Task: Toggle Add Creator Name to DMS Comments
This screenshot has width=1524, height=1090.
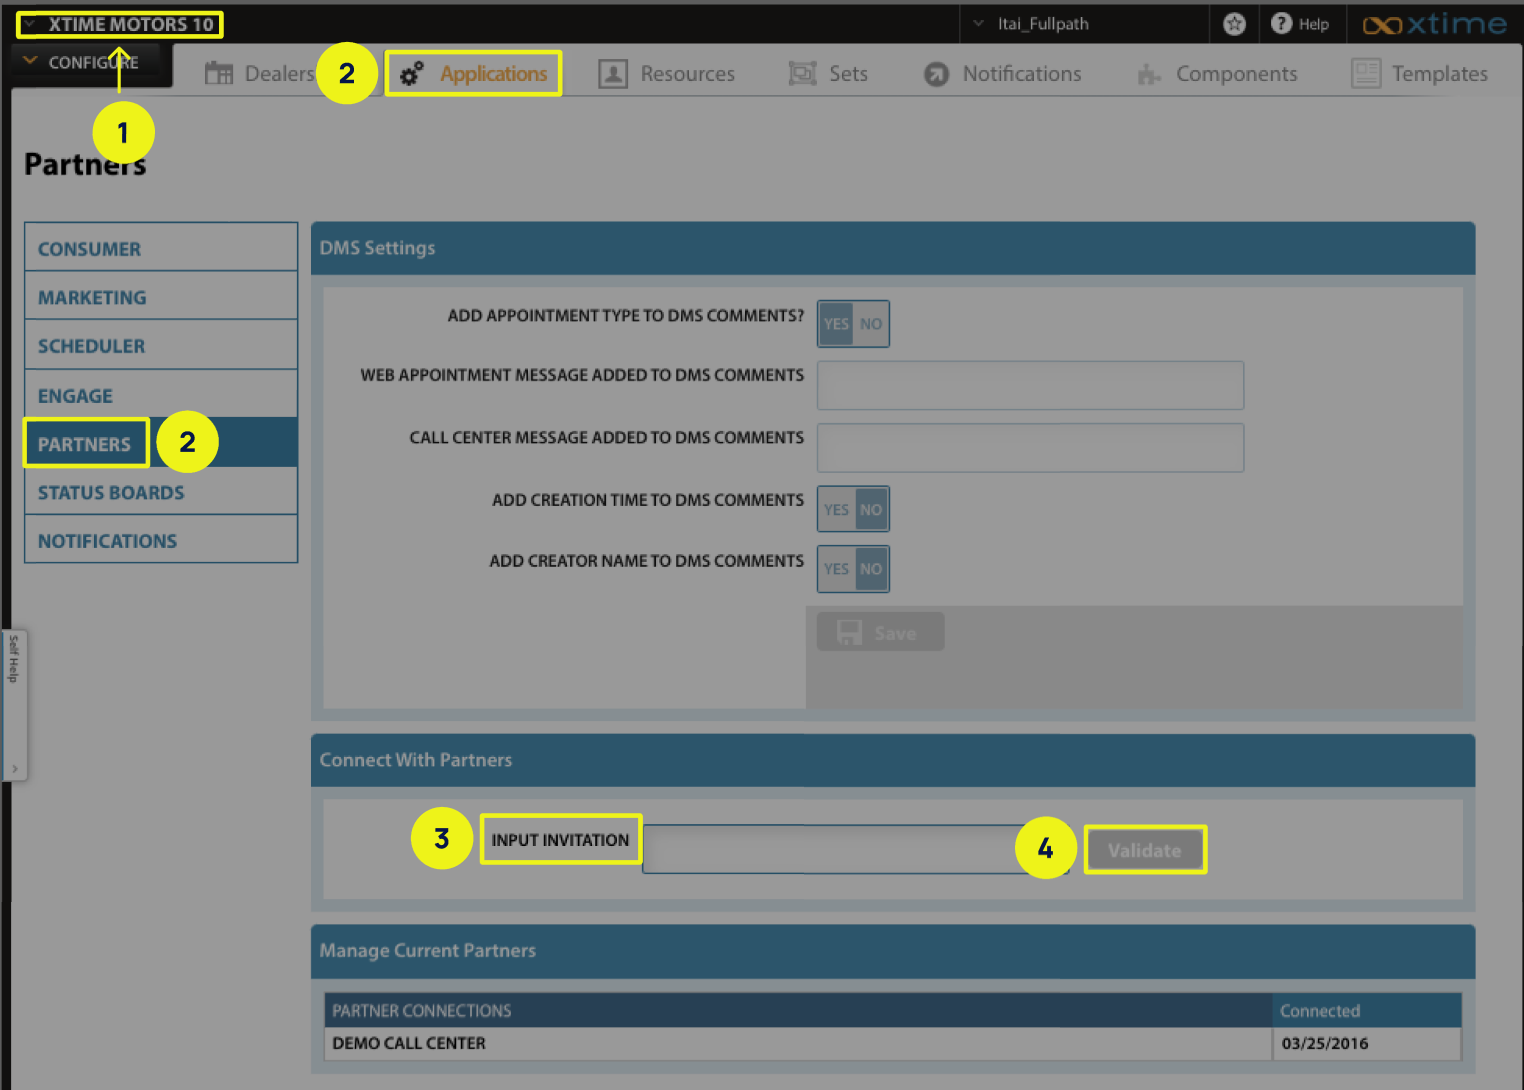Action: pyautogui.click(x=853, y=569)
